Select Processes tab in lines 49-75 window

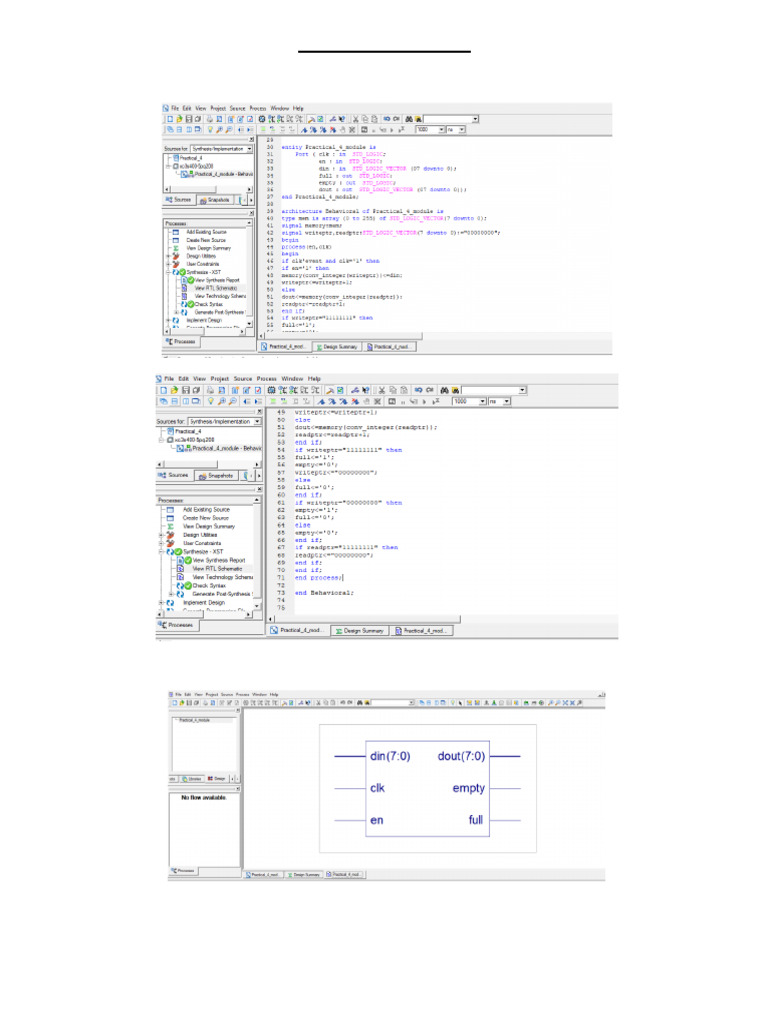[x=178, y=624]
